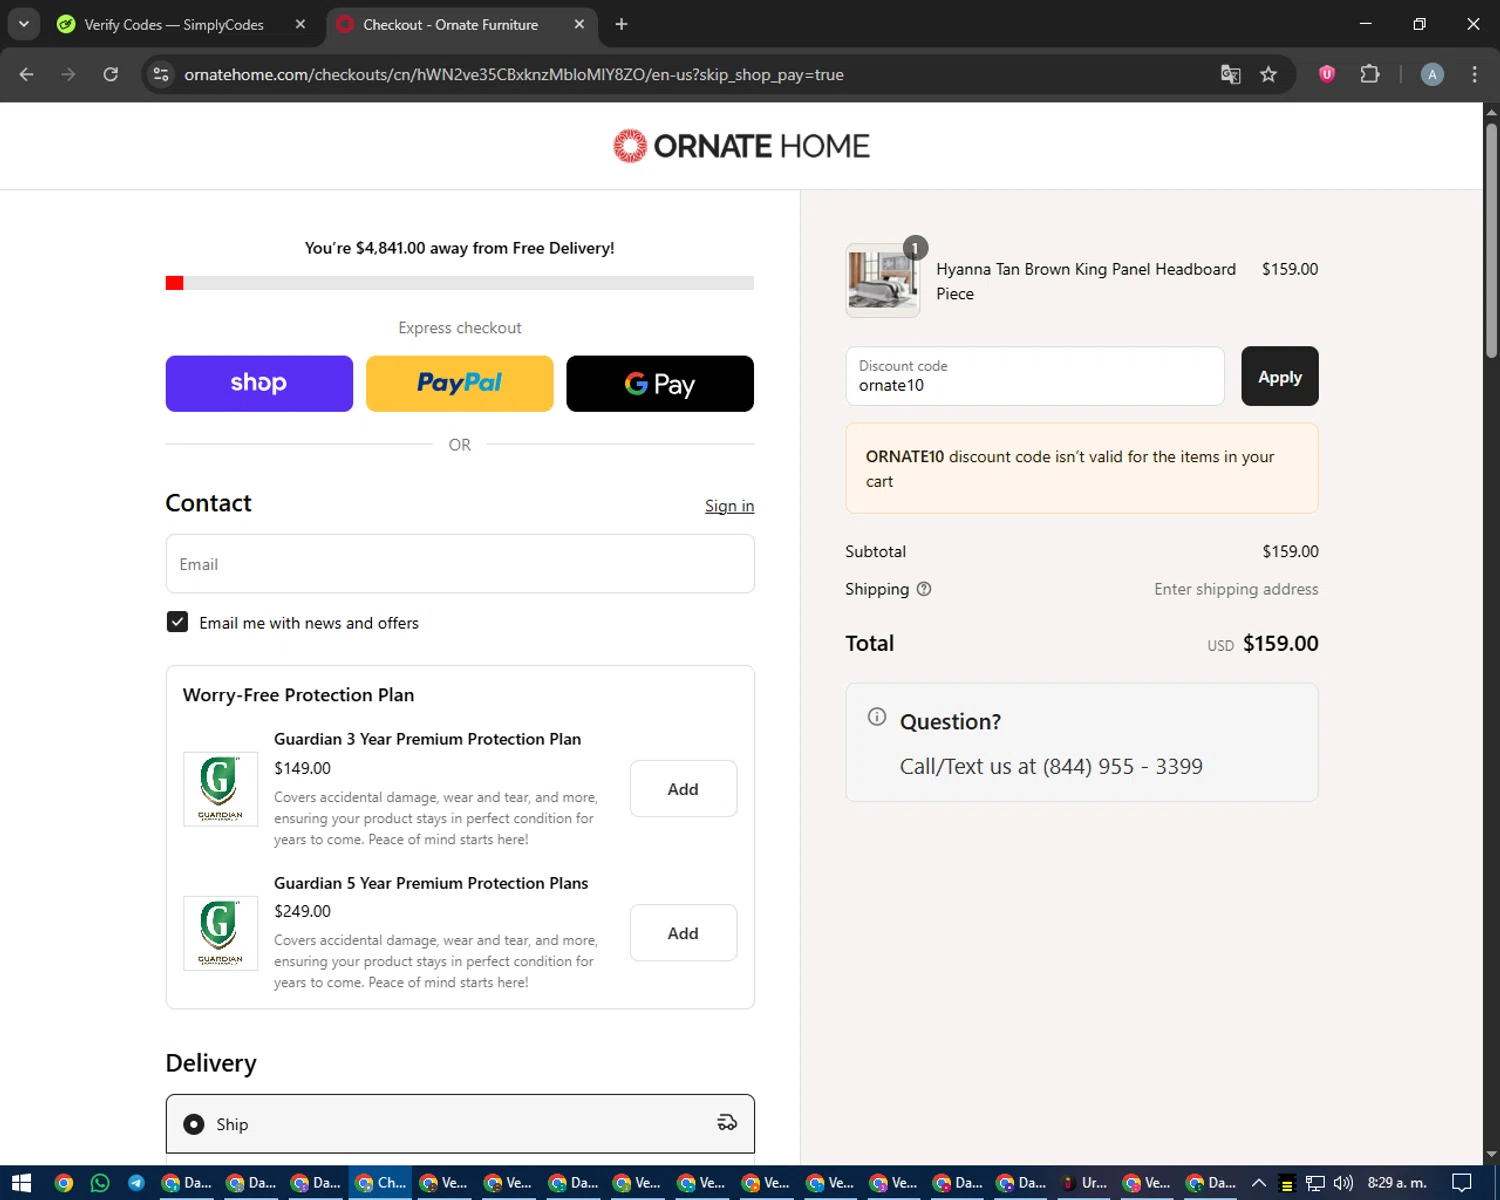Open the taskbar volume icon
Image resolution: width=1500 pixels, height=1200 pixels.
point(1343,1183)
